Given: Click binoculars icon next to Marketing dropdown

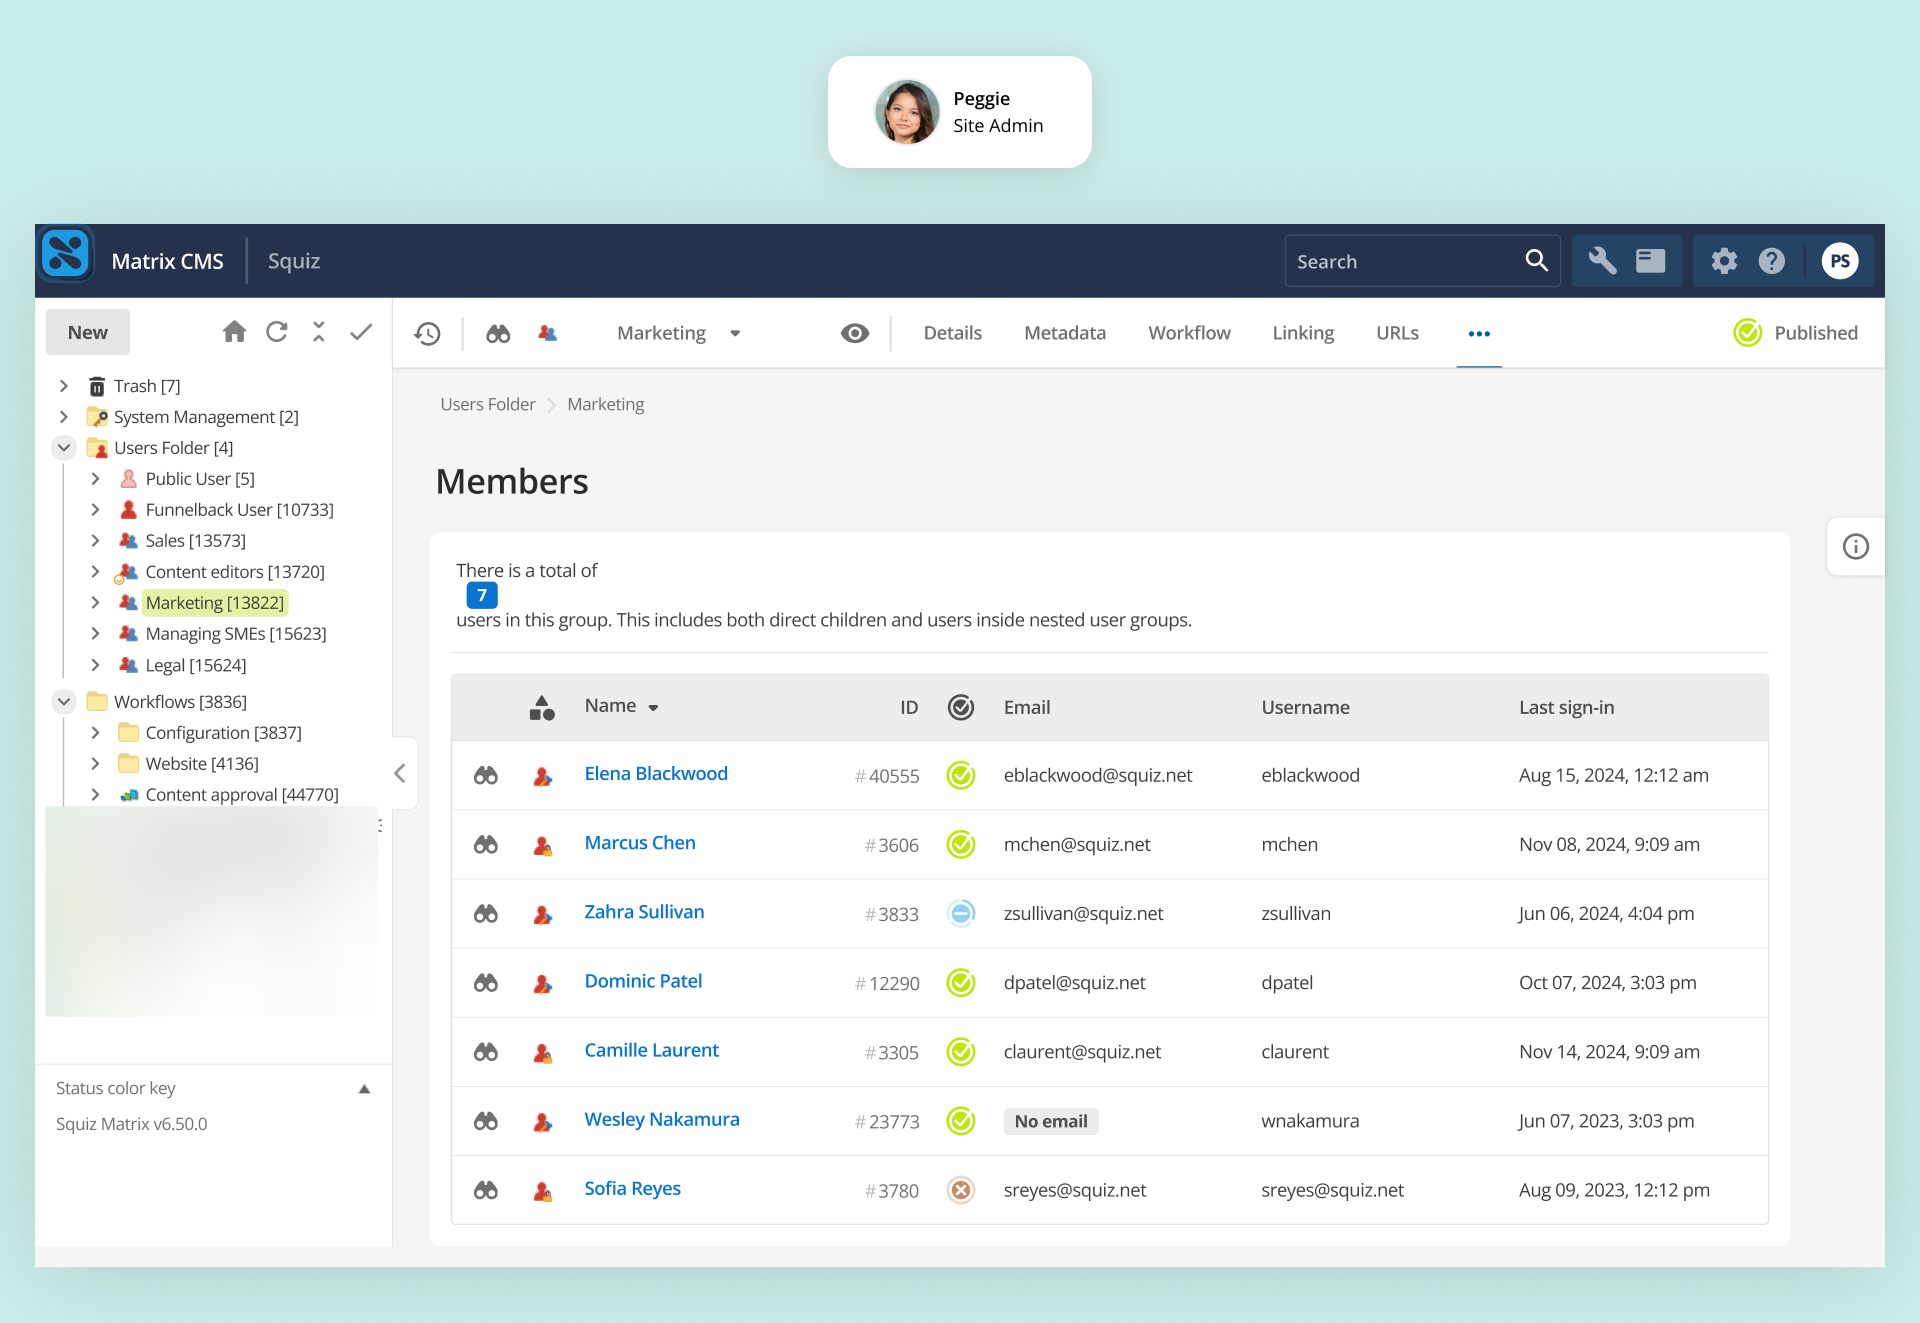Looking at the screenshot, I should coord(498,333).
